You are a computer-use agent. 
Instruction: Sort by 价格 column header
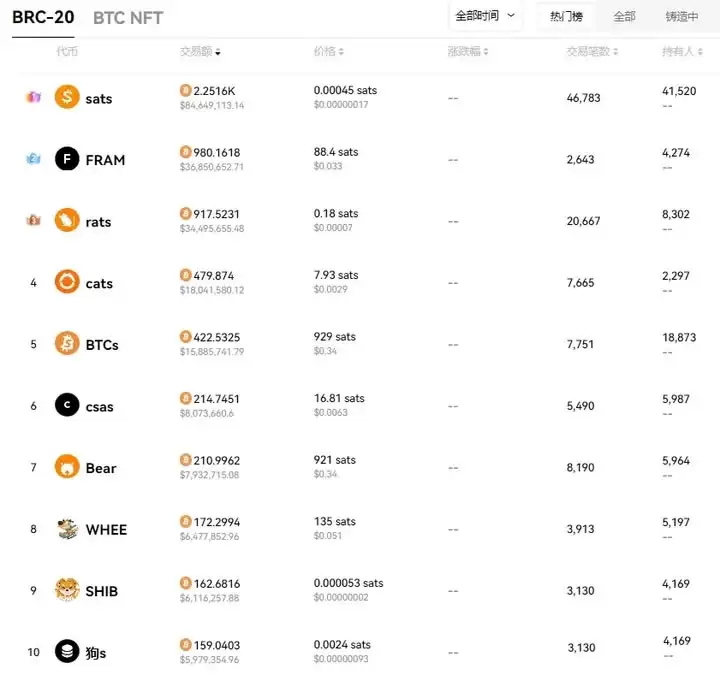point(328,51)
